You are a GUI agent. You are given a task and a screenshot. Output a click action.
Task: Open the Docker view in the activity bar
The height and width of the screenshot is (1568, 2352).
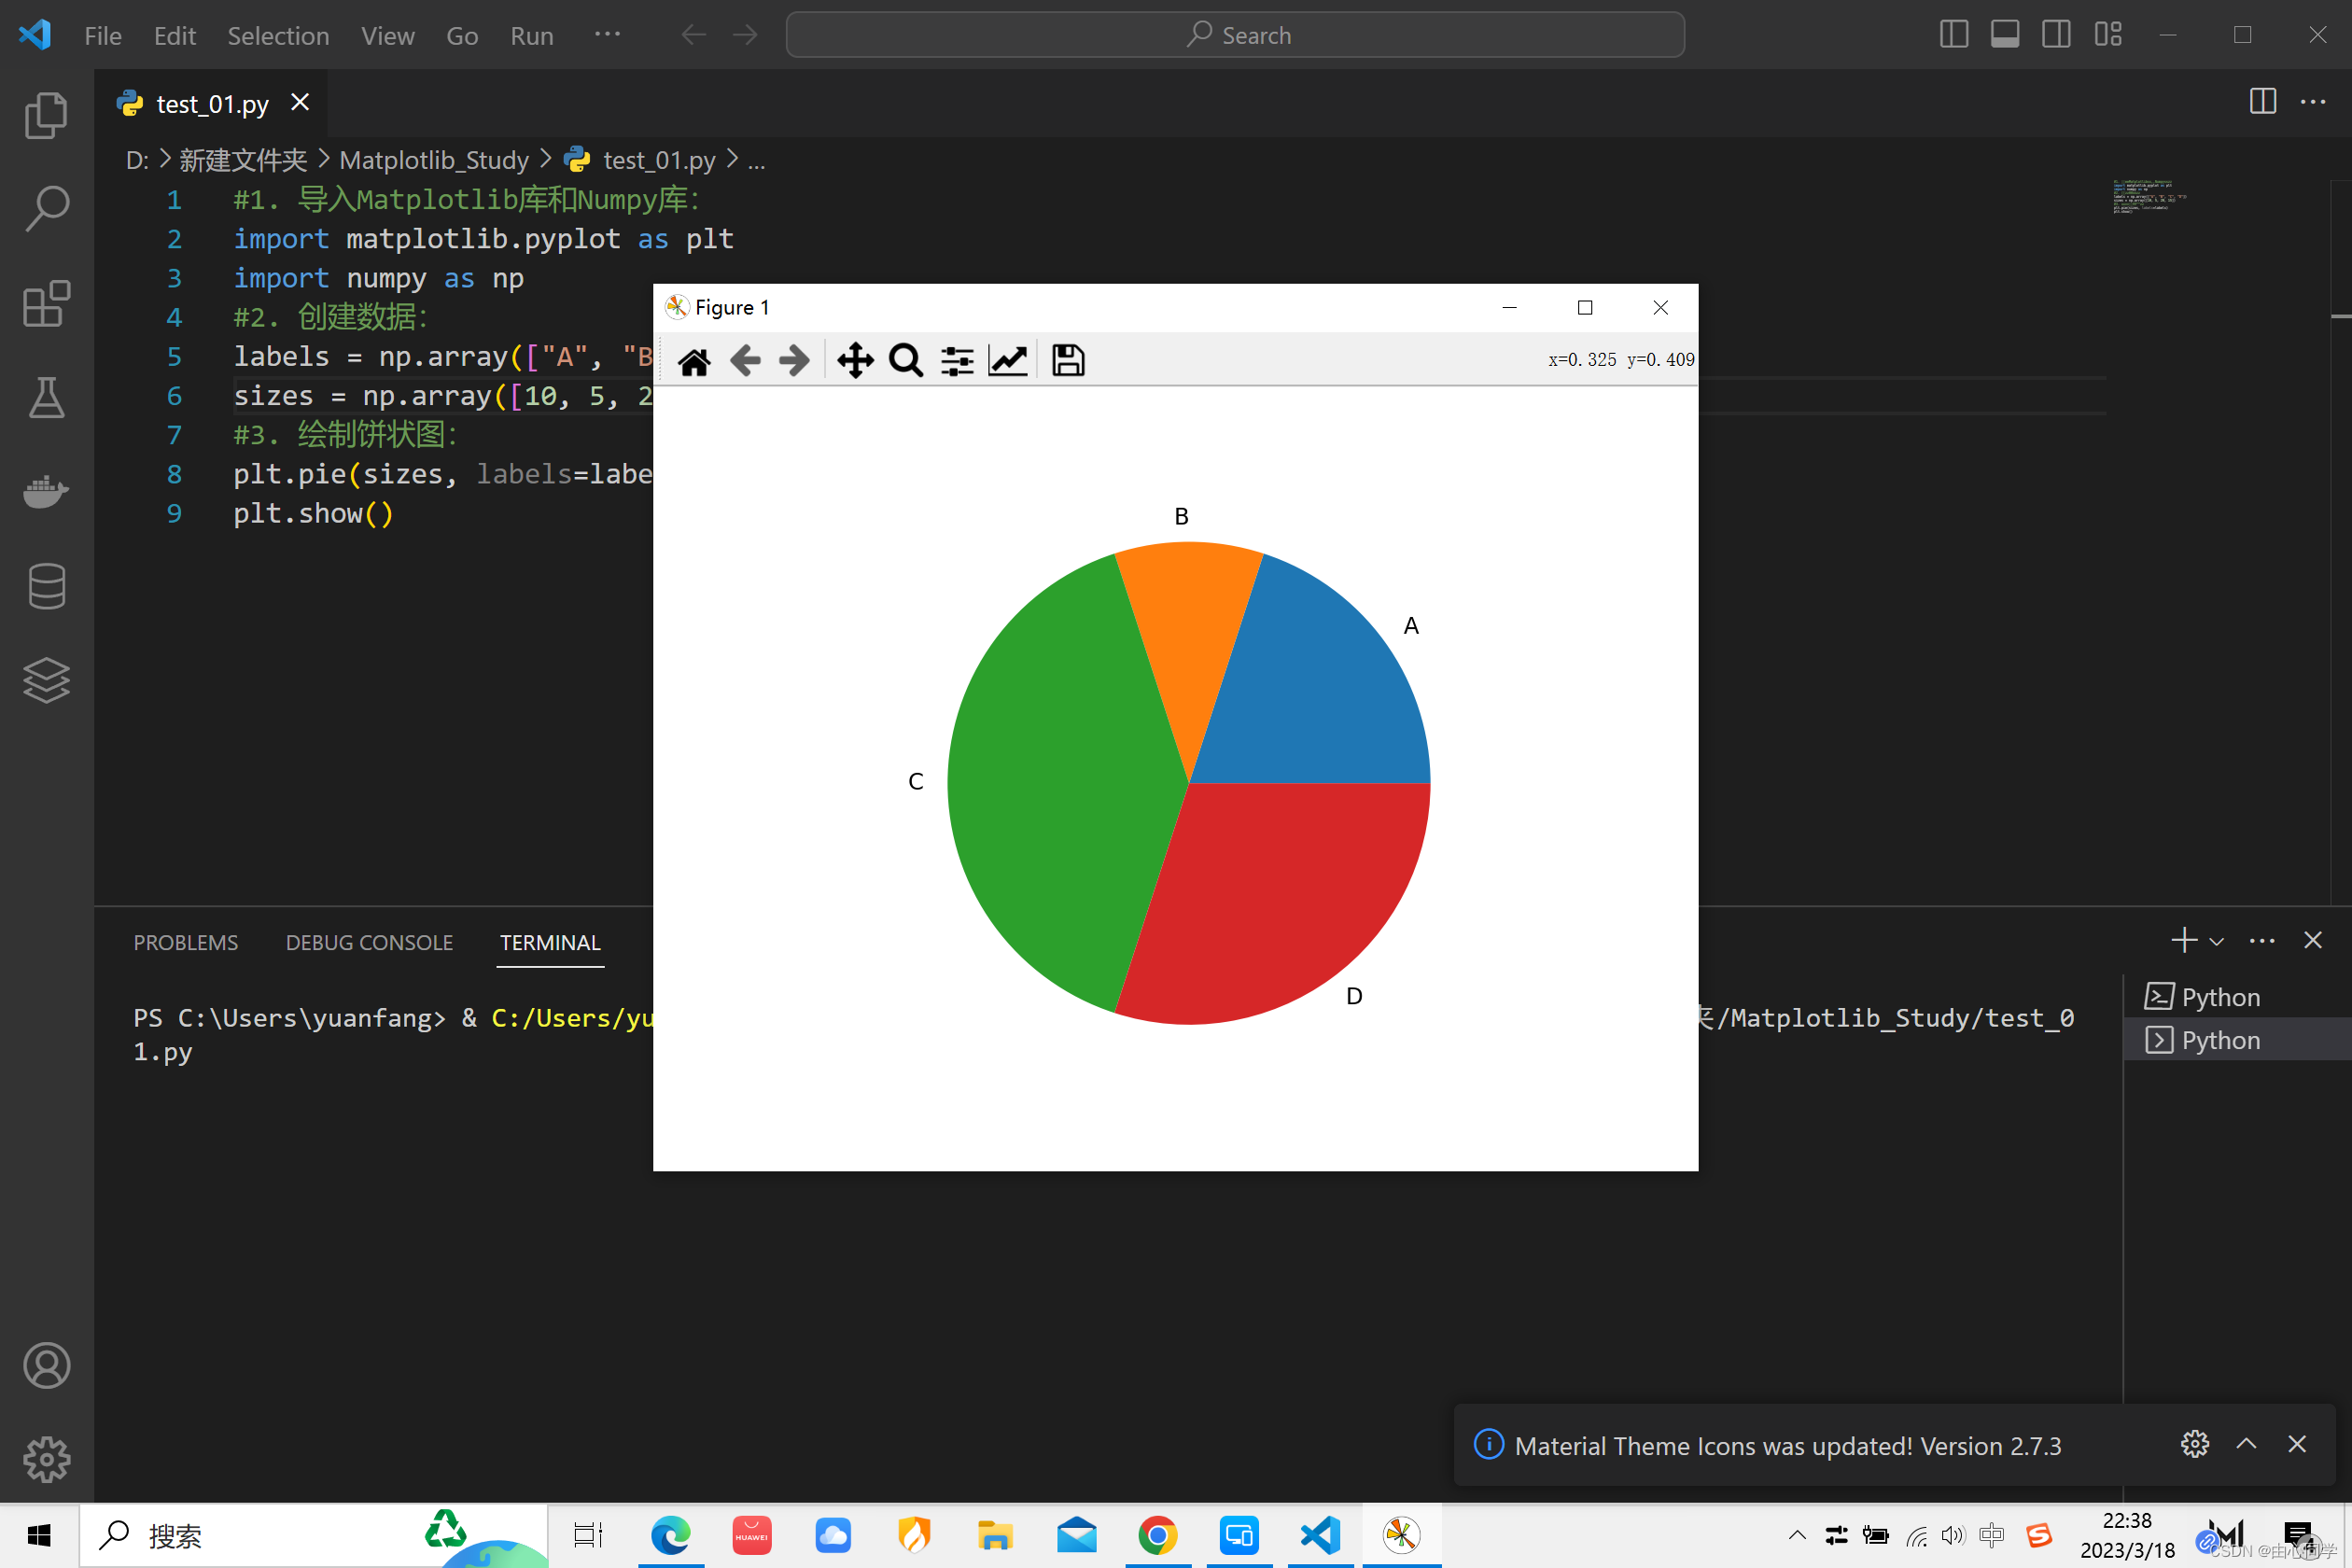(x=46, y=492)
